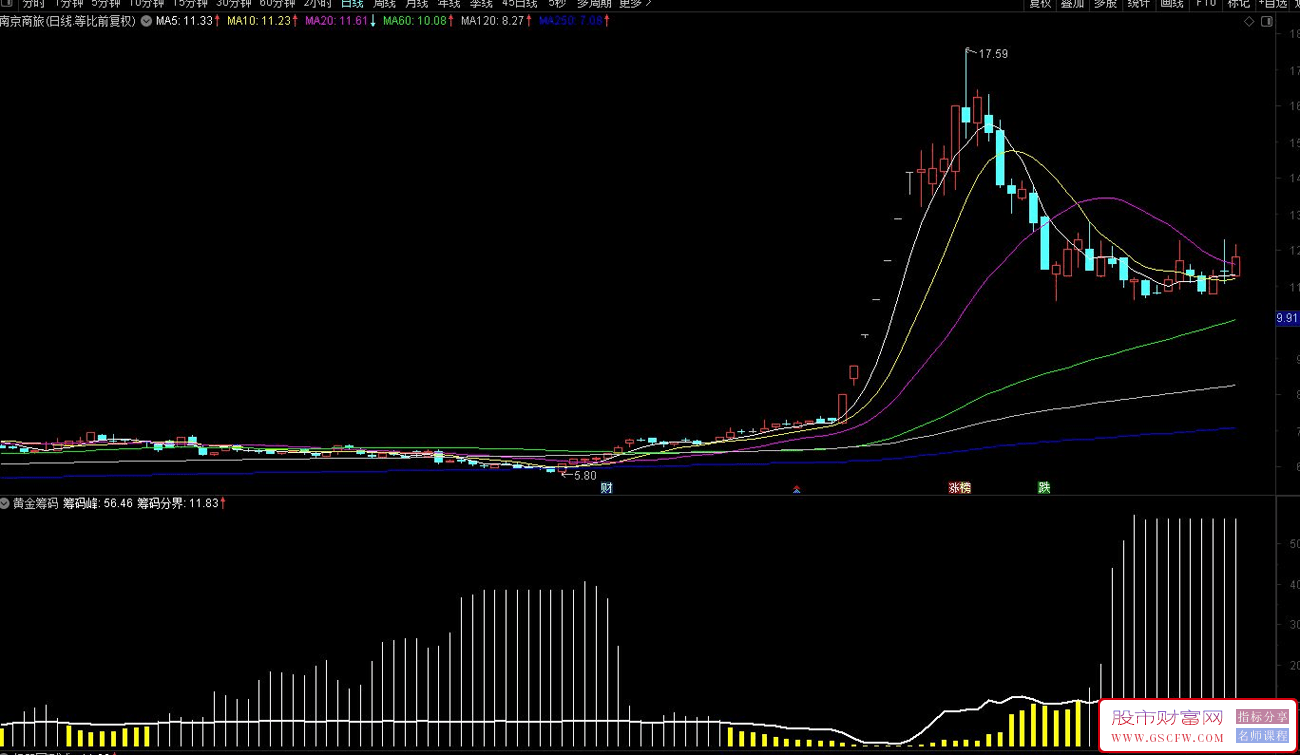Toggle the side panel icon at top right
Screen dimensions: 1300x755
[1269, 21]
